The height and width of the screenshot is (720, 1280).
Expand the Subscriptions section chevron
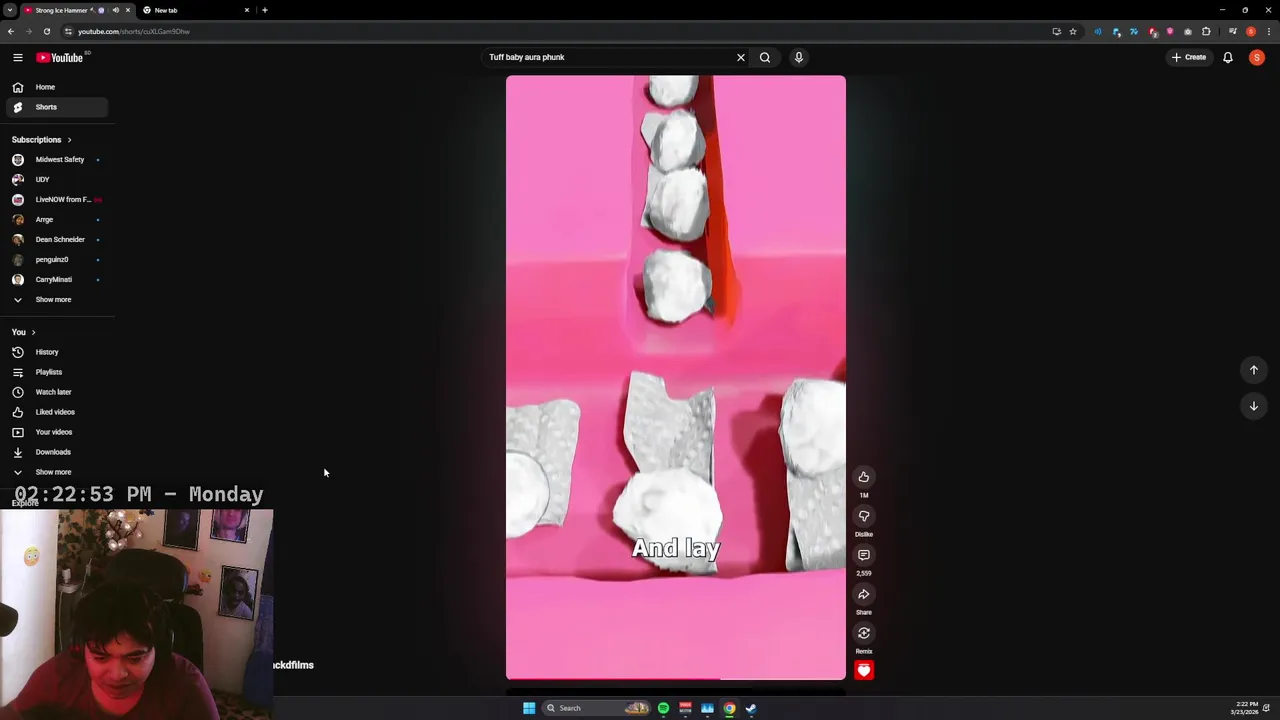pos(69,140)
